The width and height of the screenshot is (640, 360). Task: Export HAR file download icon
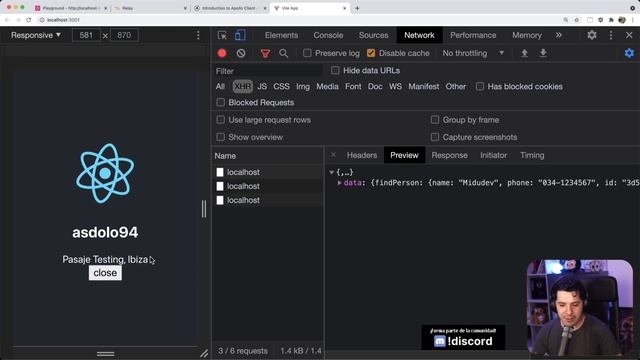pos(543,53)
